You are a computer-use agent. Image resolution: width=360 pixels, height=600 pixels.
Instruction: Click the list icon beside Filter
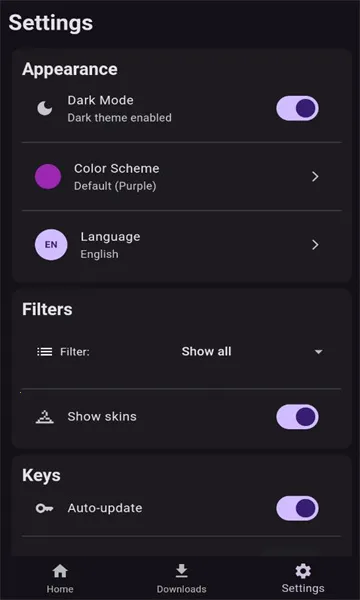(x=45, y=352)
